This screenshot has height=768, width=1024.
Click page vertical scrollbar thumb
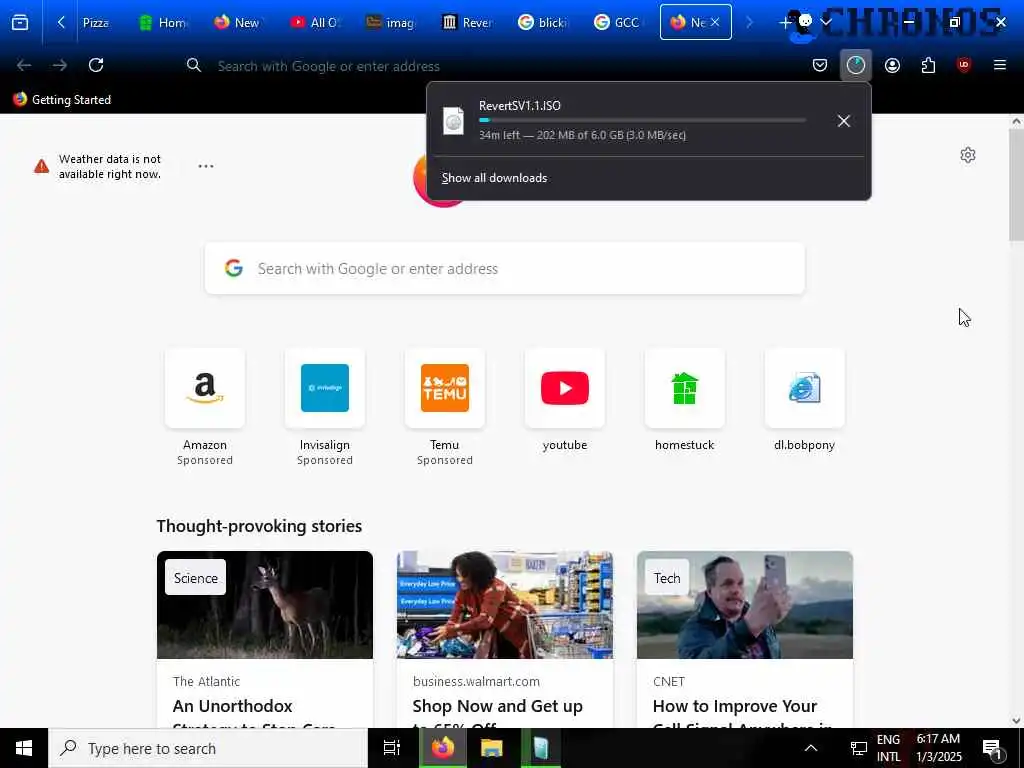[1016, 184]
